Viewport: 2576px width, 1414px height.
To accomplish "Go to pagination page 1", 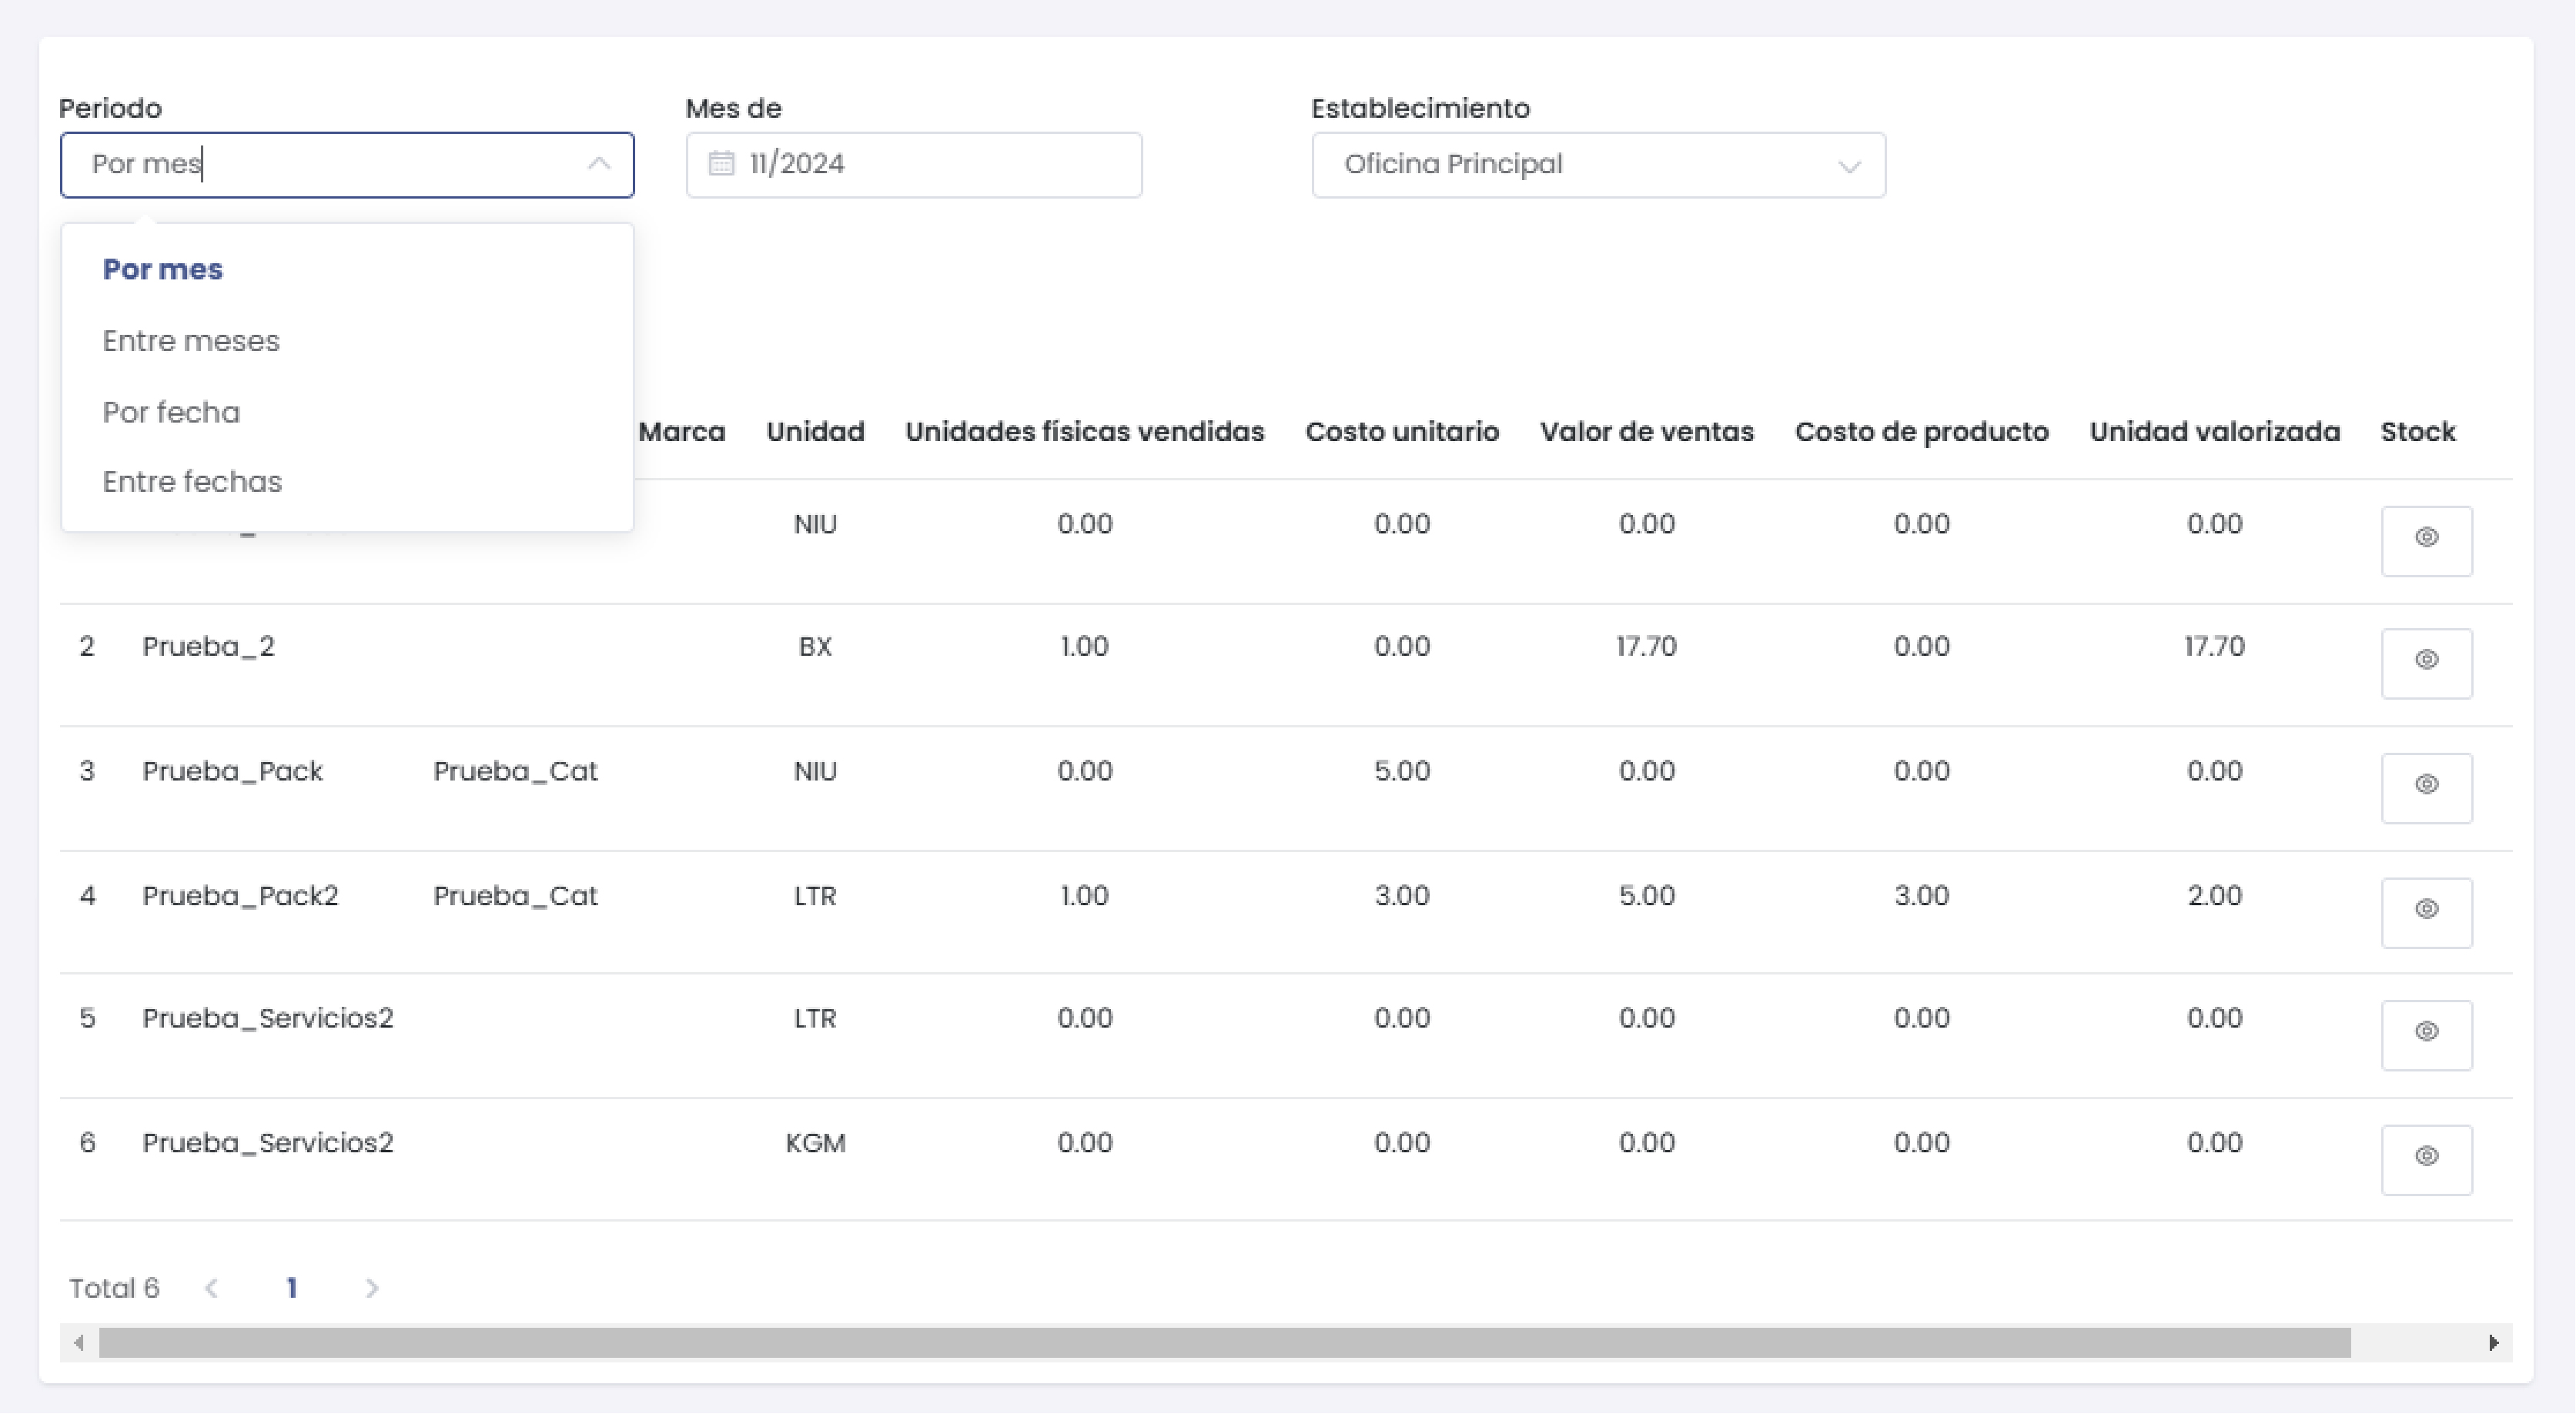I will [291, 1288].
